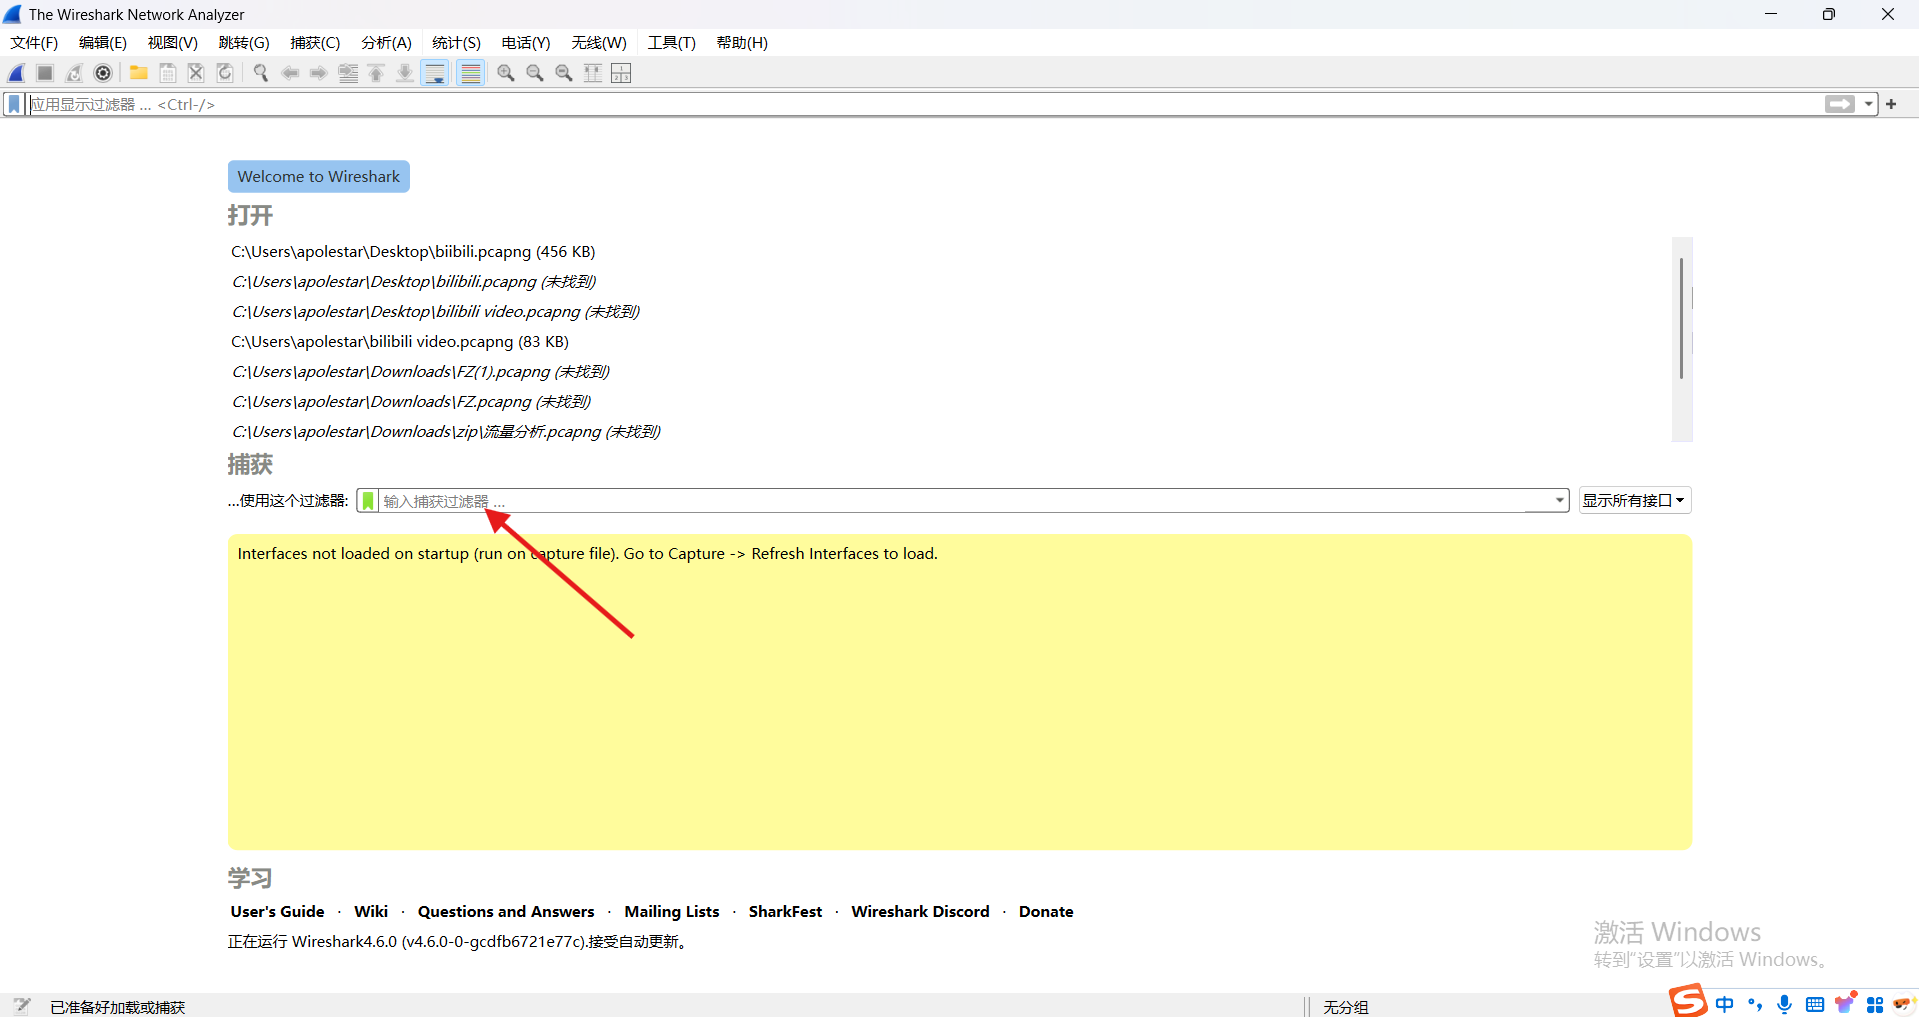Click the zoom in text icon
The width and height of the screenshot is (1919, 1017).
[x=506, y=73]
